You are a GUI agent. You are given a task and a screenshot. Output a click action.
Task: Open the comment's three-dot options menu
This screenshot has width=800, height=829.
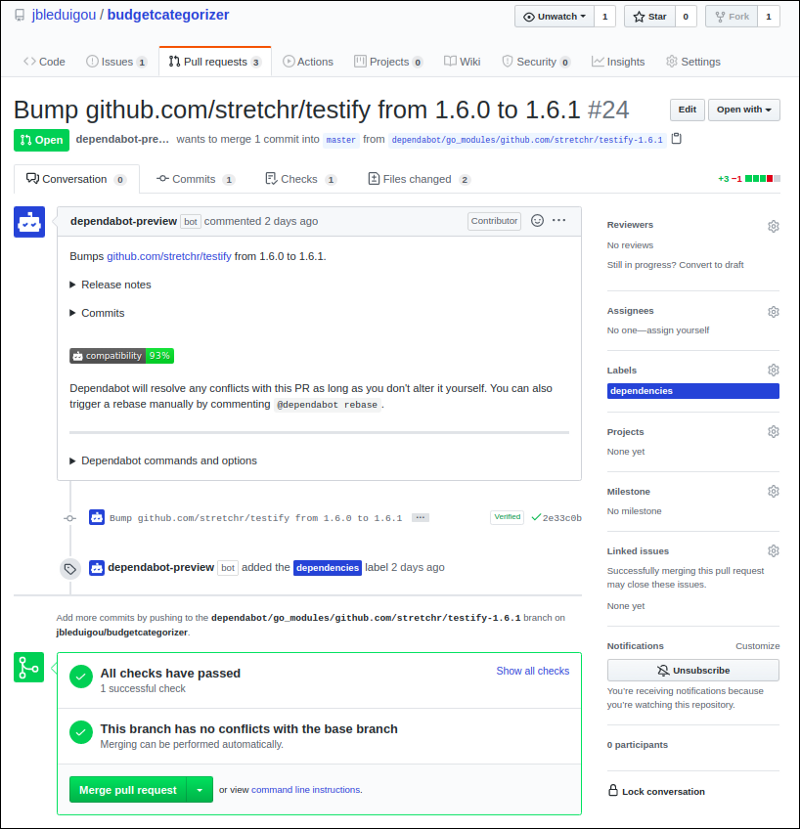click(x=559, y=220)
